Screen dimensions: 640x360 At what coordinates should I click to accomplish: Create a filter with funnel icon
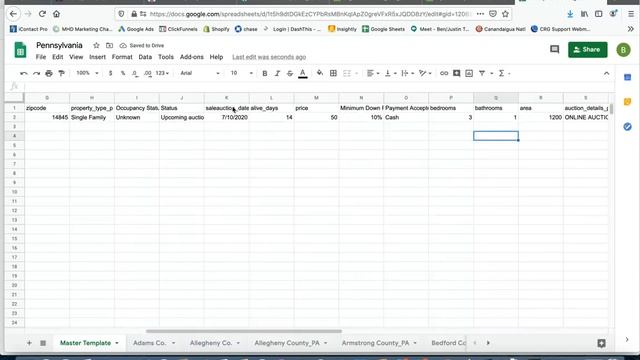(x=482, y=73)
